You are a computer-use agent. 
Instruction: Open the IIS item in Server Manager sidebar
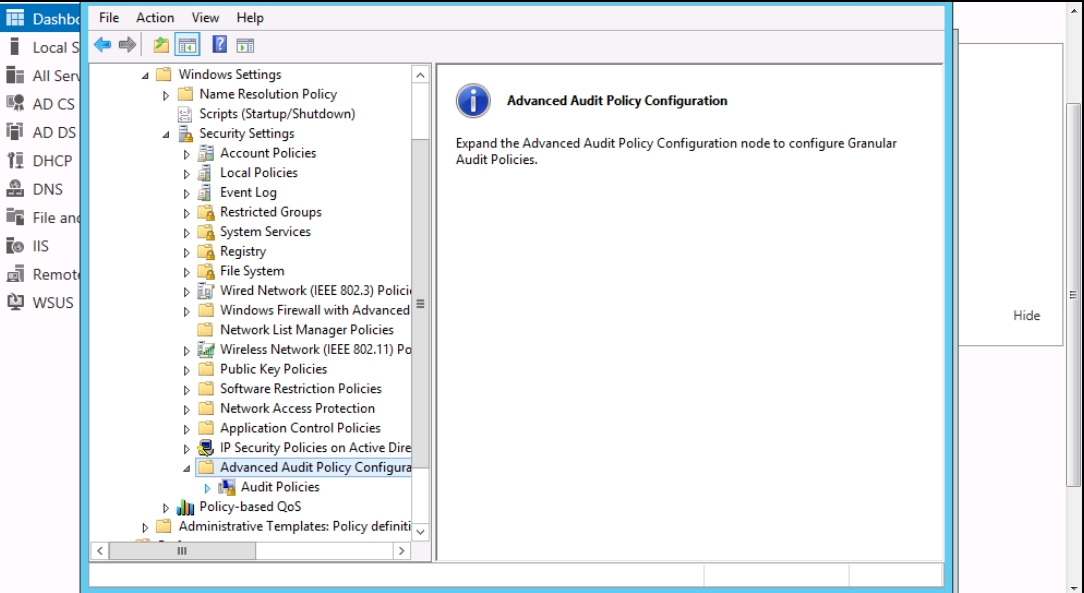pos(40,246)
